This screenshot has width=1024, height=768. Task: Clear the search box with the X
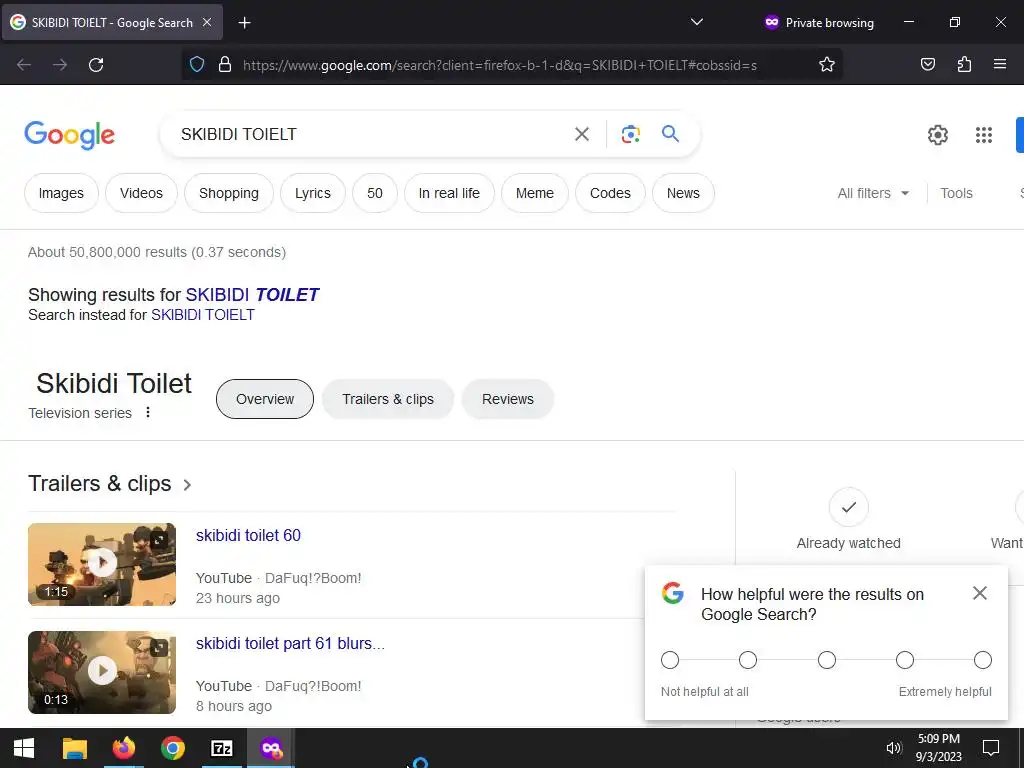[582, 134]
